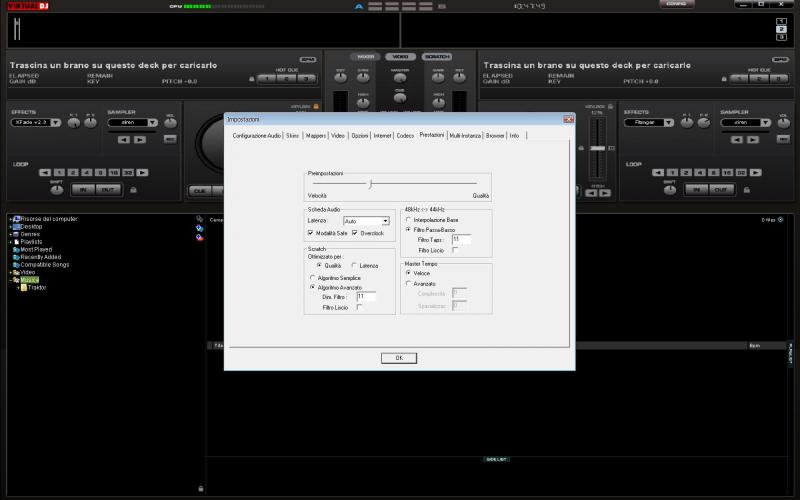Click left deck BPM button
The image size is (800, 500).
click(308, 60)
